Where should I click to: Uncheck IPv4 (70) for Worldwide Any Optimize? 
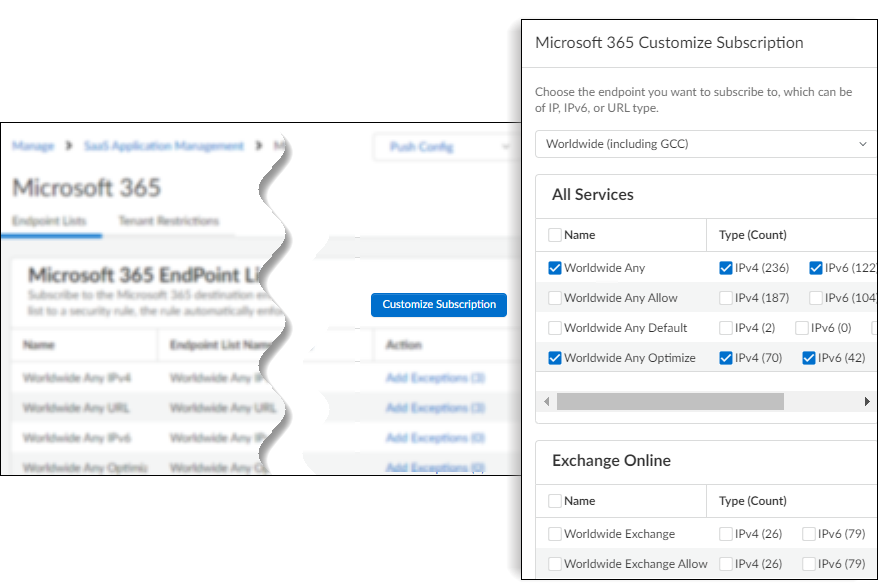[726, 358]
